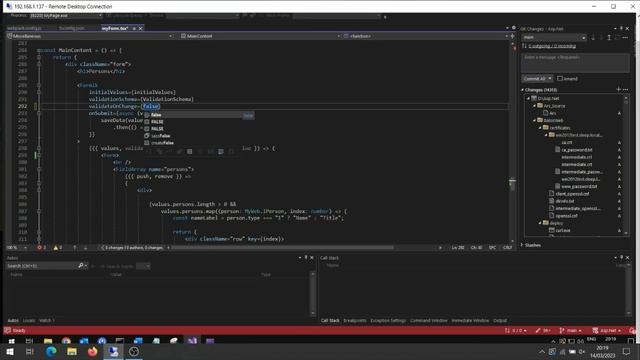The width and height of the screenshot is (640, 360).
Task: Open Changes section more options ellipsis
Action: point(626,89)
